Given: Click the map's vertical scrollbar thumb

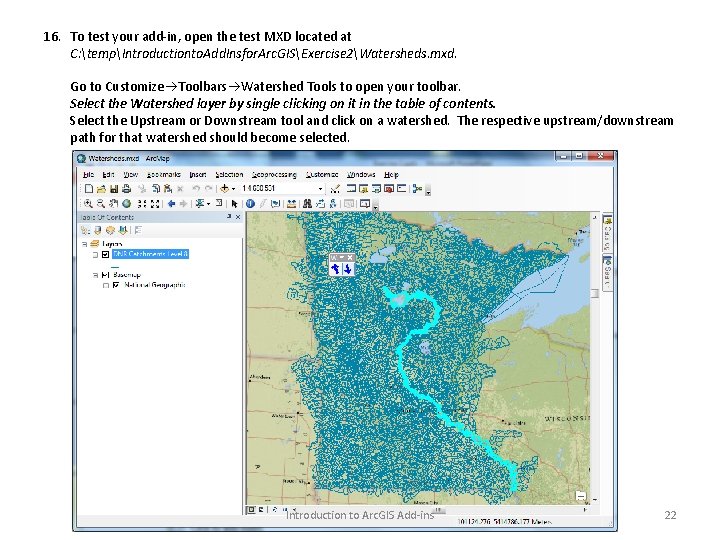Looking at the screenshot, I should click(595, 293).
